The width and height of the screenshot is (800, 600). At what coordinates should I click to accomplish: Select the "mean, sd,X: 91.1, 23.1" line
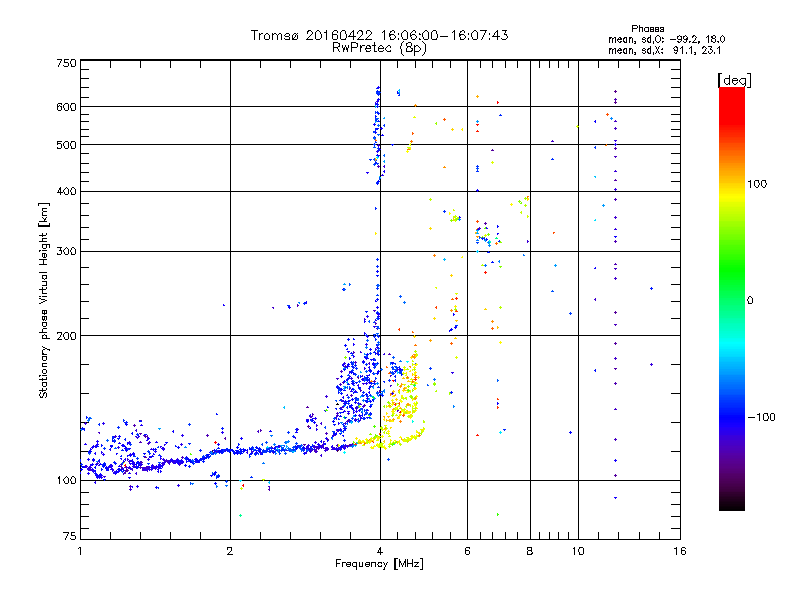(x=664, y=50)
